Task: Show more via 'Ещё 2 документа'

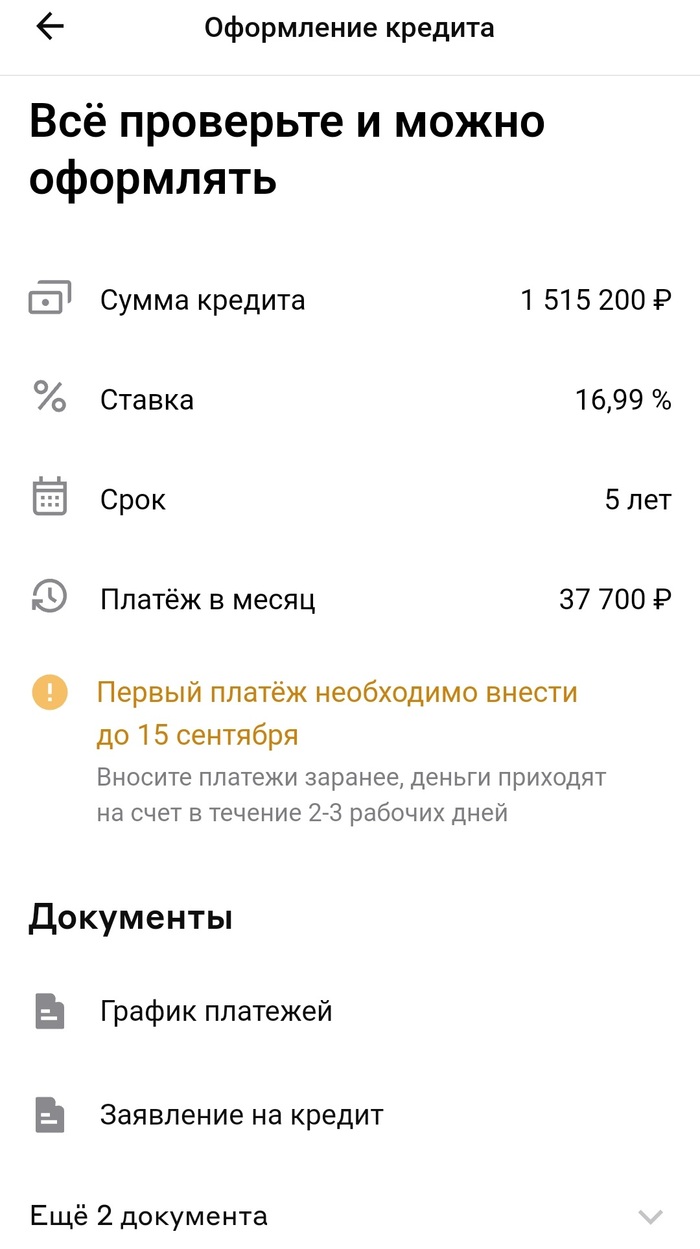Action: click(149, 1216)
